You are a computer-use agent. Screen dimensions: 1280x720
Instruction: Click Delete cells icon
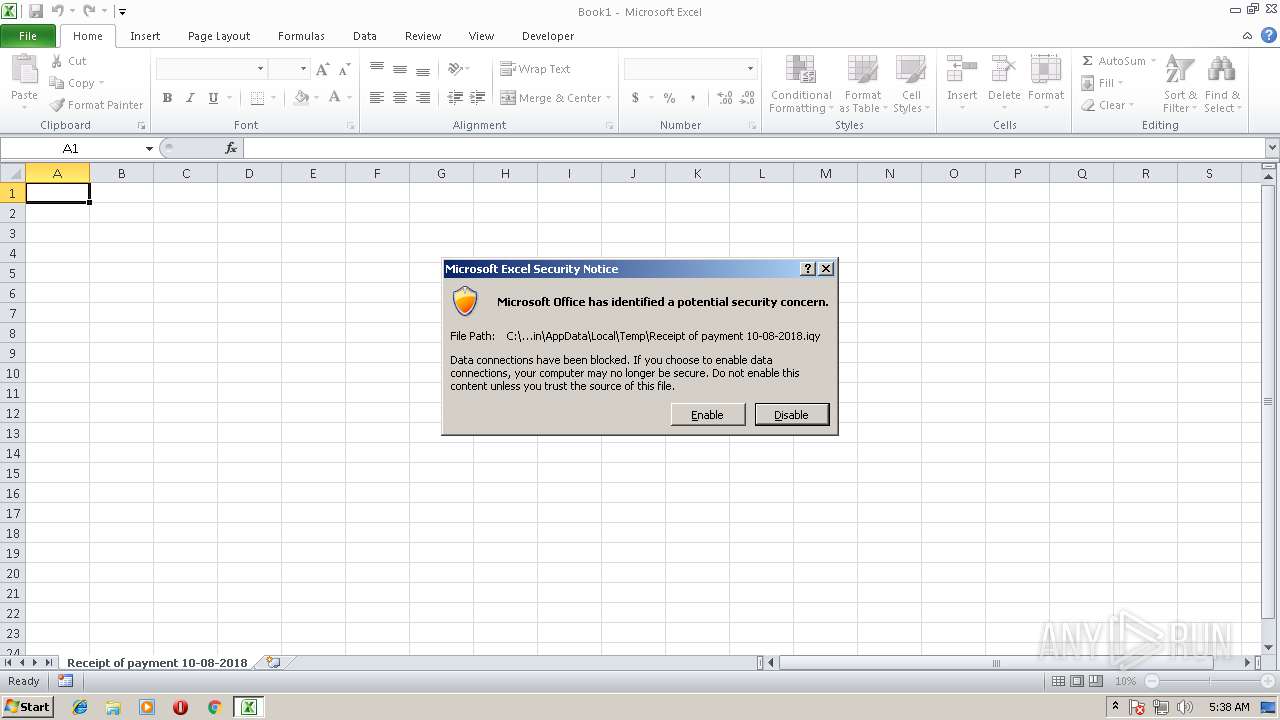click(x=1004, y=69)
